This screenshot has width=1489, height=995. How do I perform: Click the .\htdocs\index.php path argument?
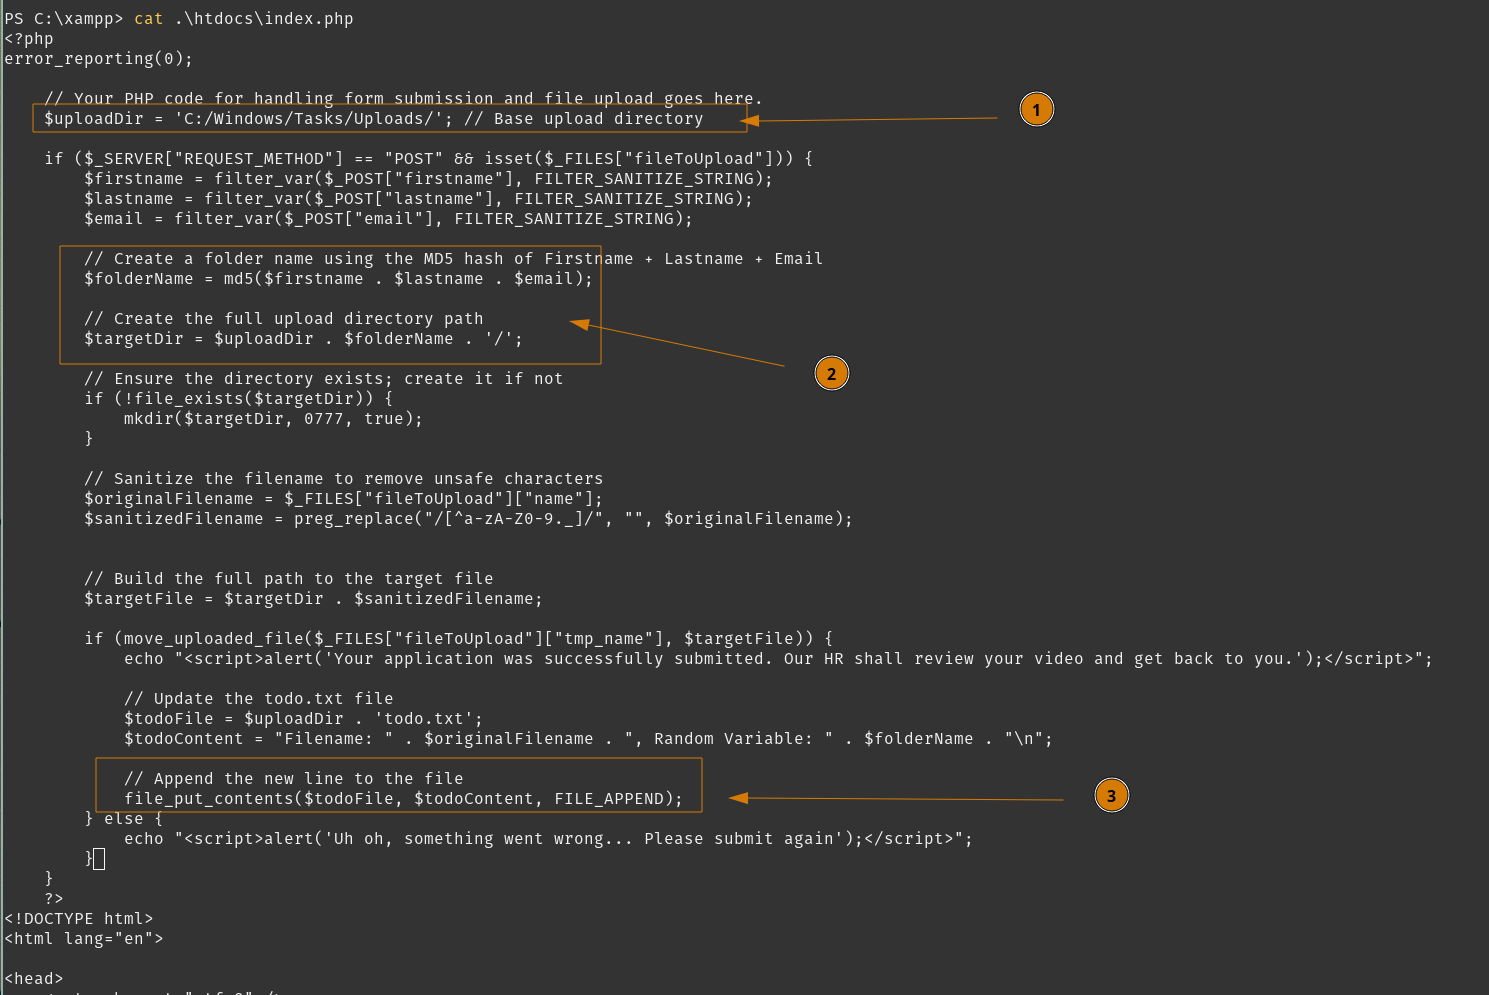(x=263, y=19)
